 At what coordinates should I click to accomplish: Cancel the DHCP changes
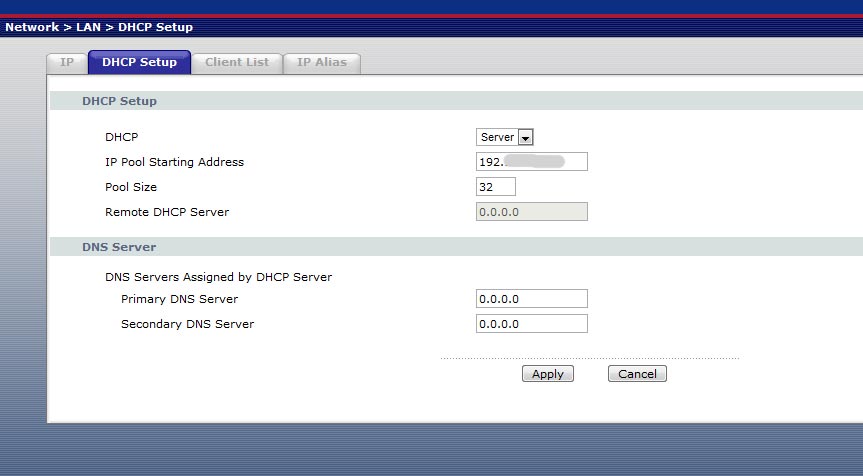pos(637,374)
